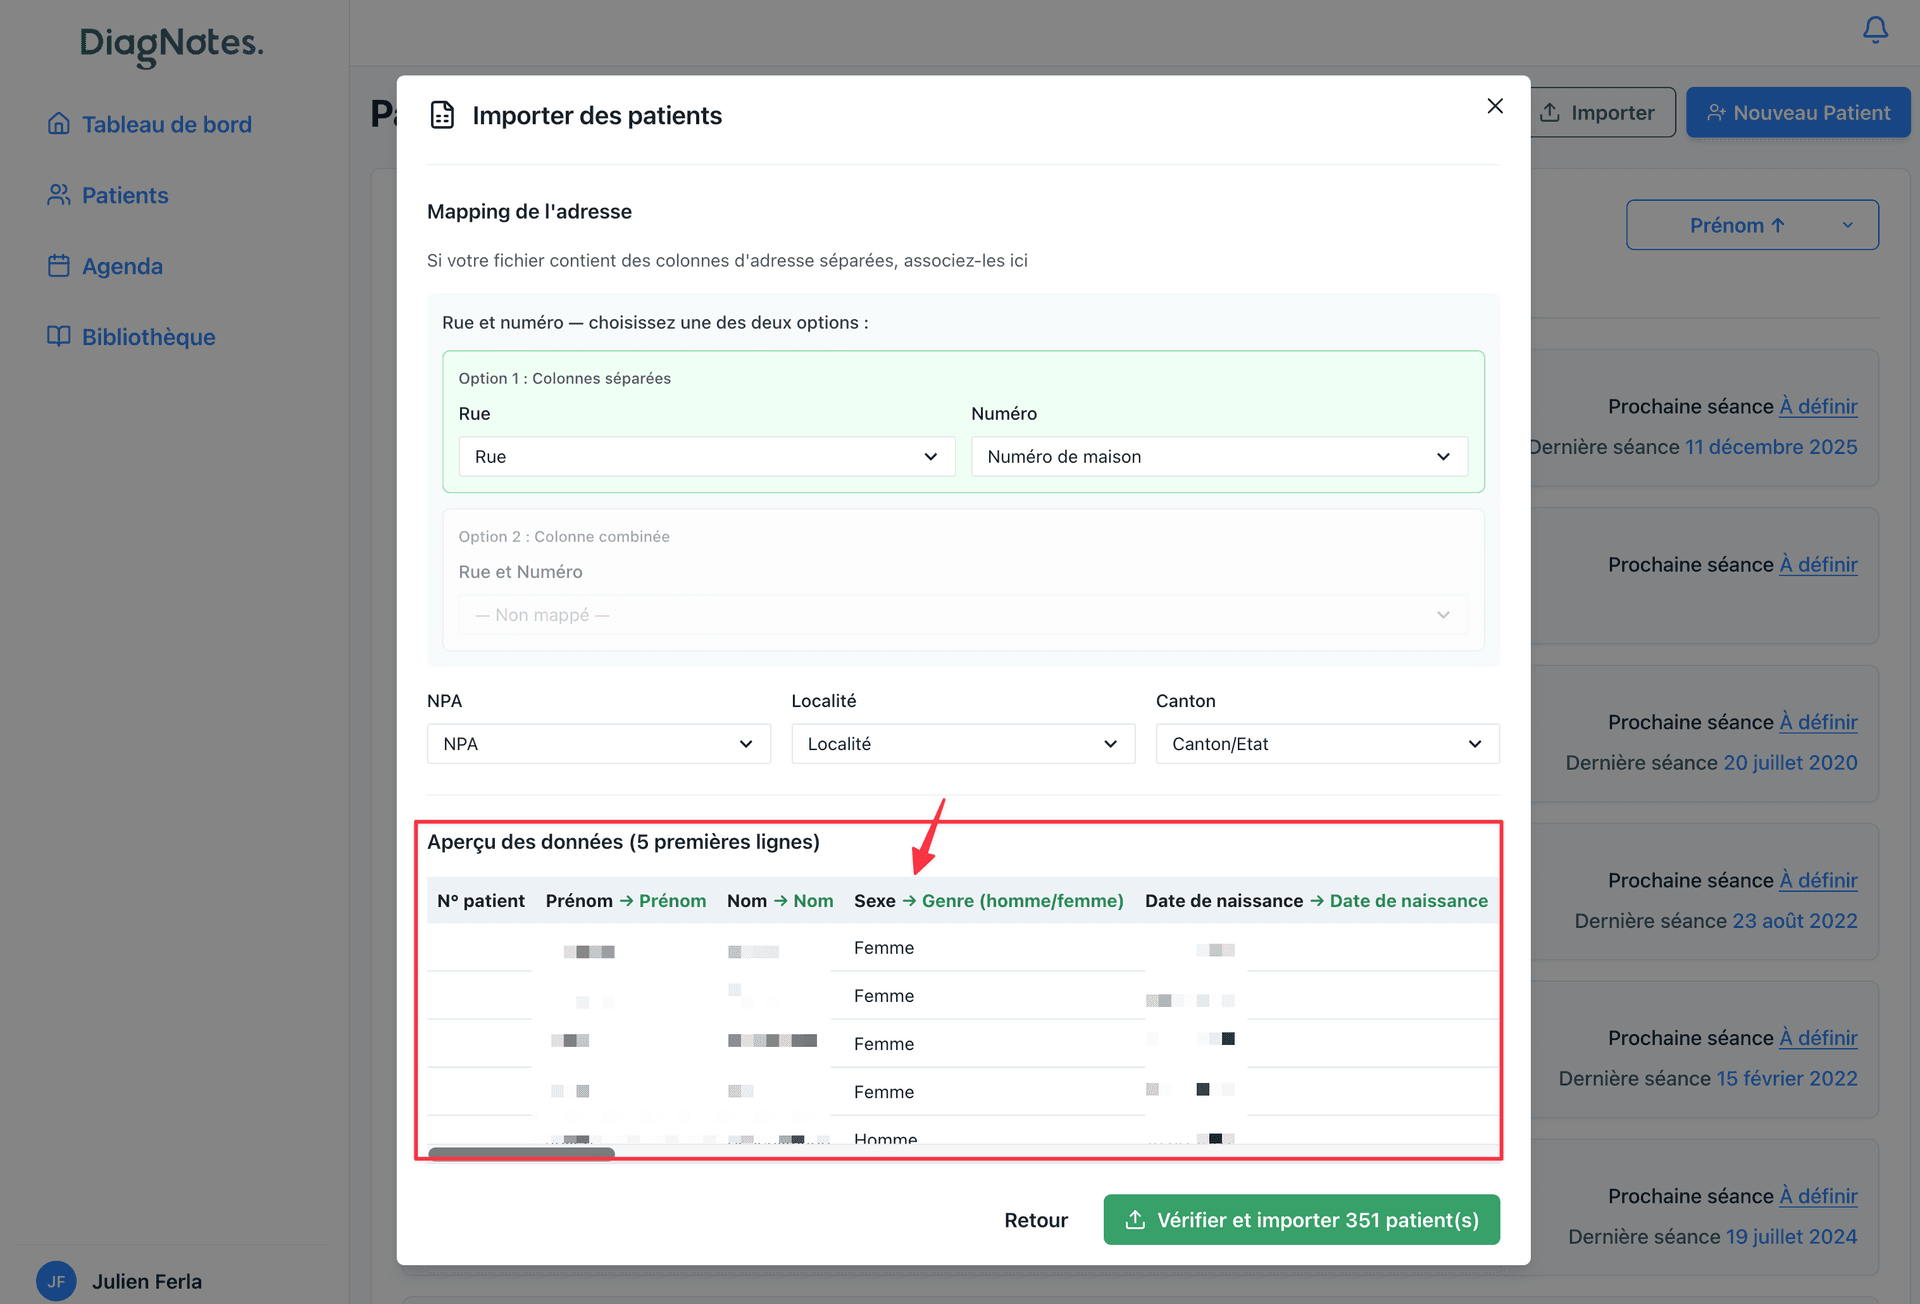
Task: Open the Canton/Etat dropdown
Action: coord(1326,743)
